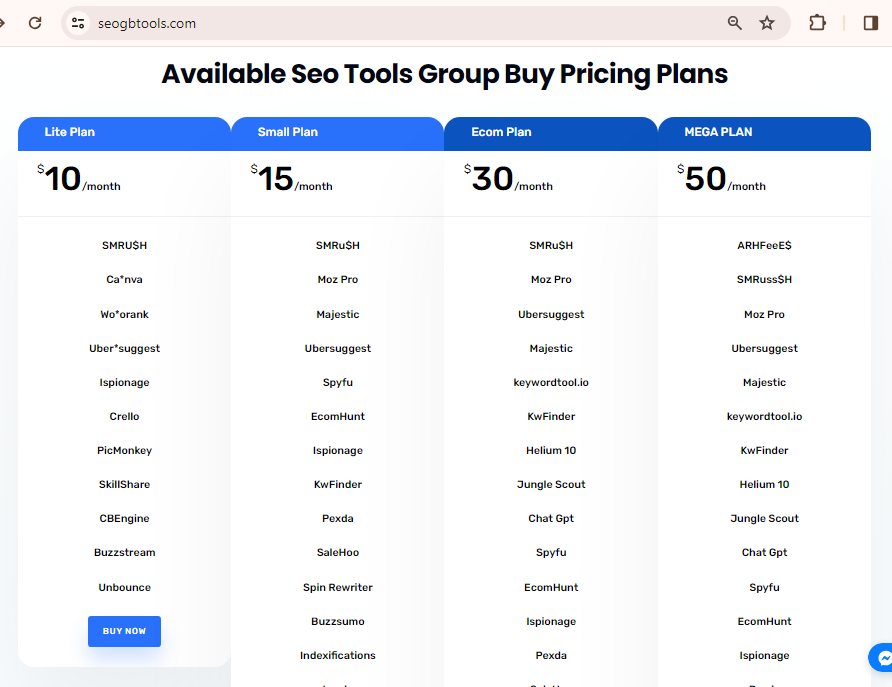Click ARHFeeE$ in the Mega plan list
The image size is (892, 687).
[x=764, y=245]
